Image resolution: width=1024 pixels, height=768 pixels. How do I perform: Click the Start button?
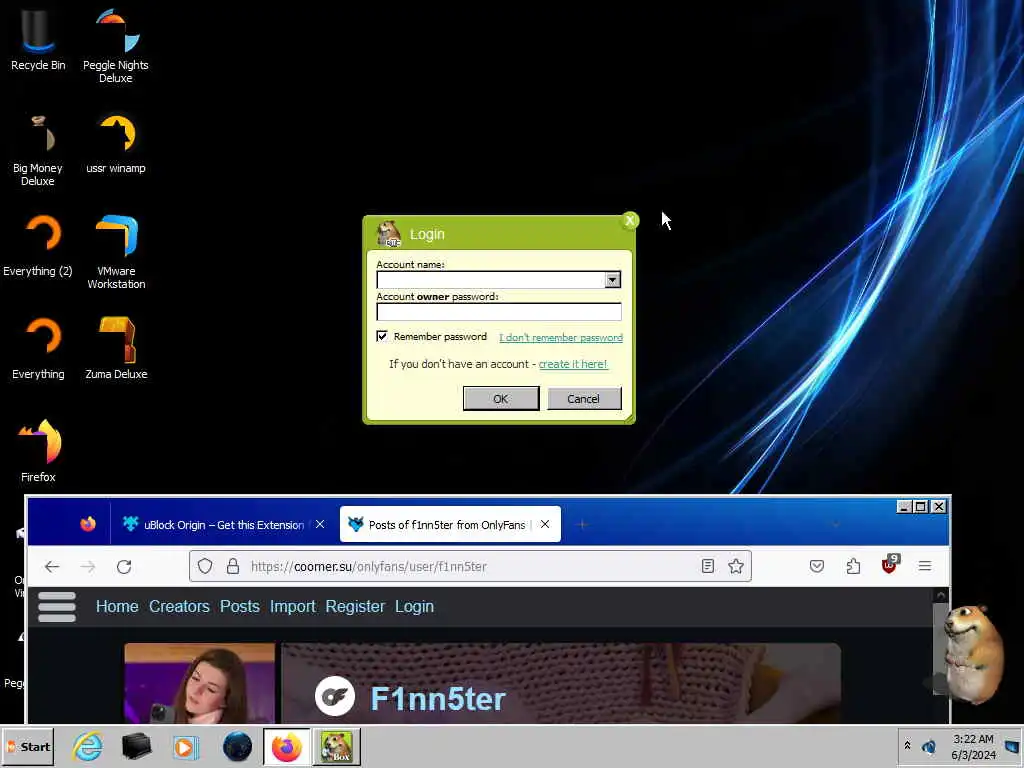click(28, 746)
